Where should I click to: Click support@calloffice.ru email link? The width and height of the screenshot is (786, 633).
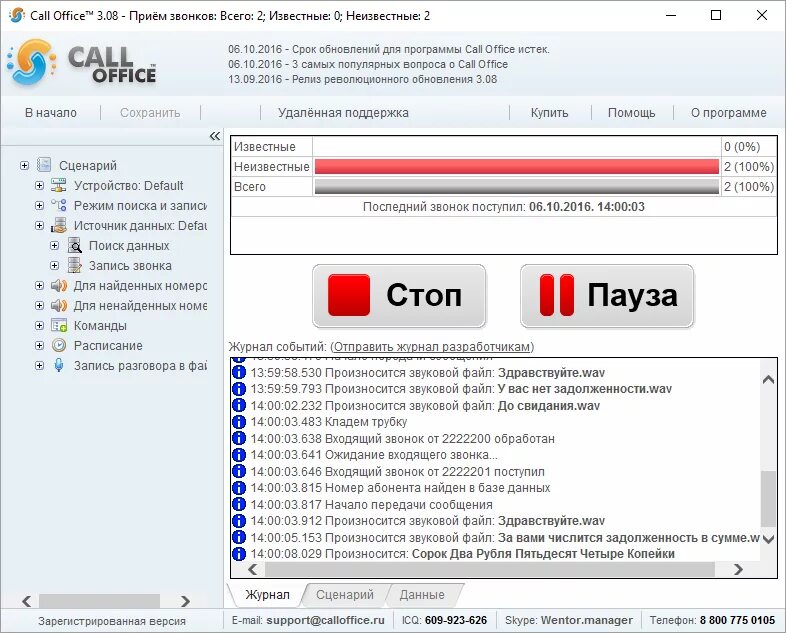pos(325,620)
